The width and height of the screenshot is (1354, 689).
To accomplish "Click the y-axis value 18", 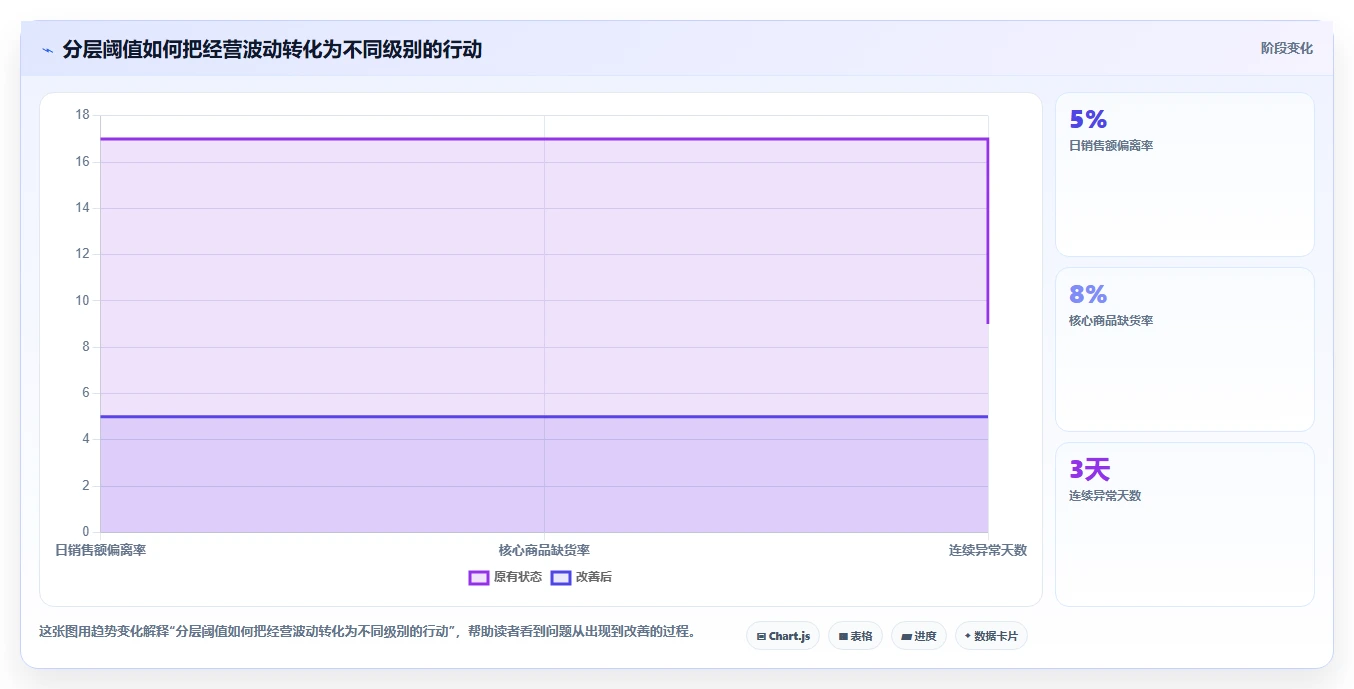I will click(83, 115).
